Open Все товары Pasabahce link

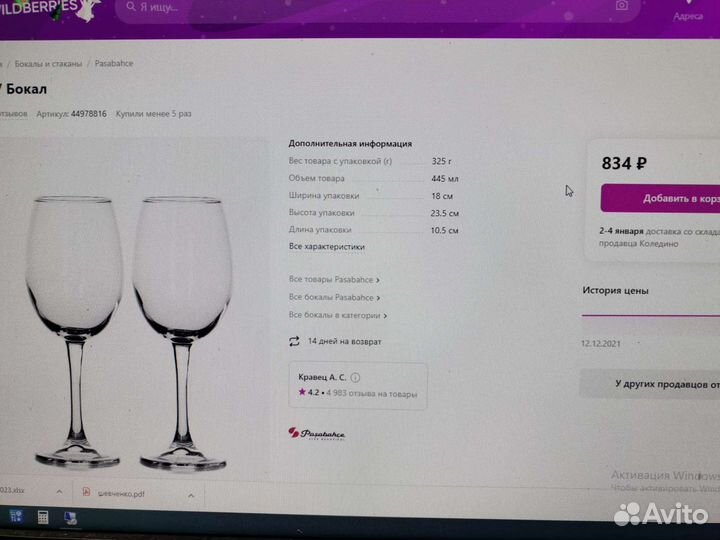[334, 279]
